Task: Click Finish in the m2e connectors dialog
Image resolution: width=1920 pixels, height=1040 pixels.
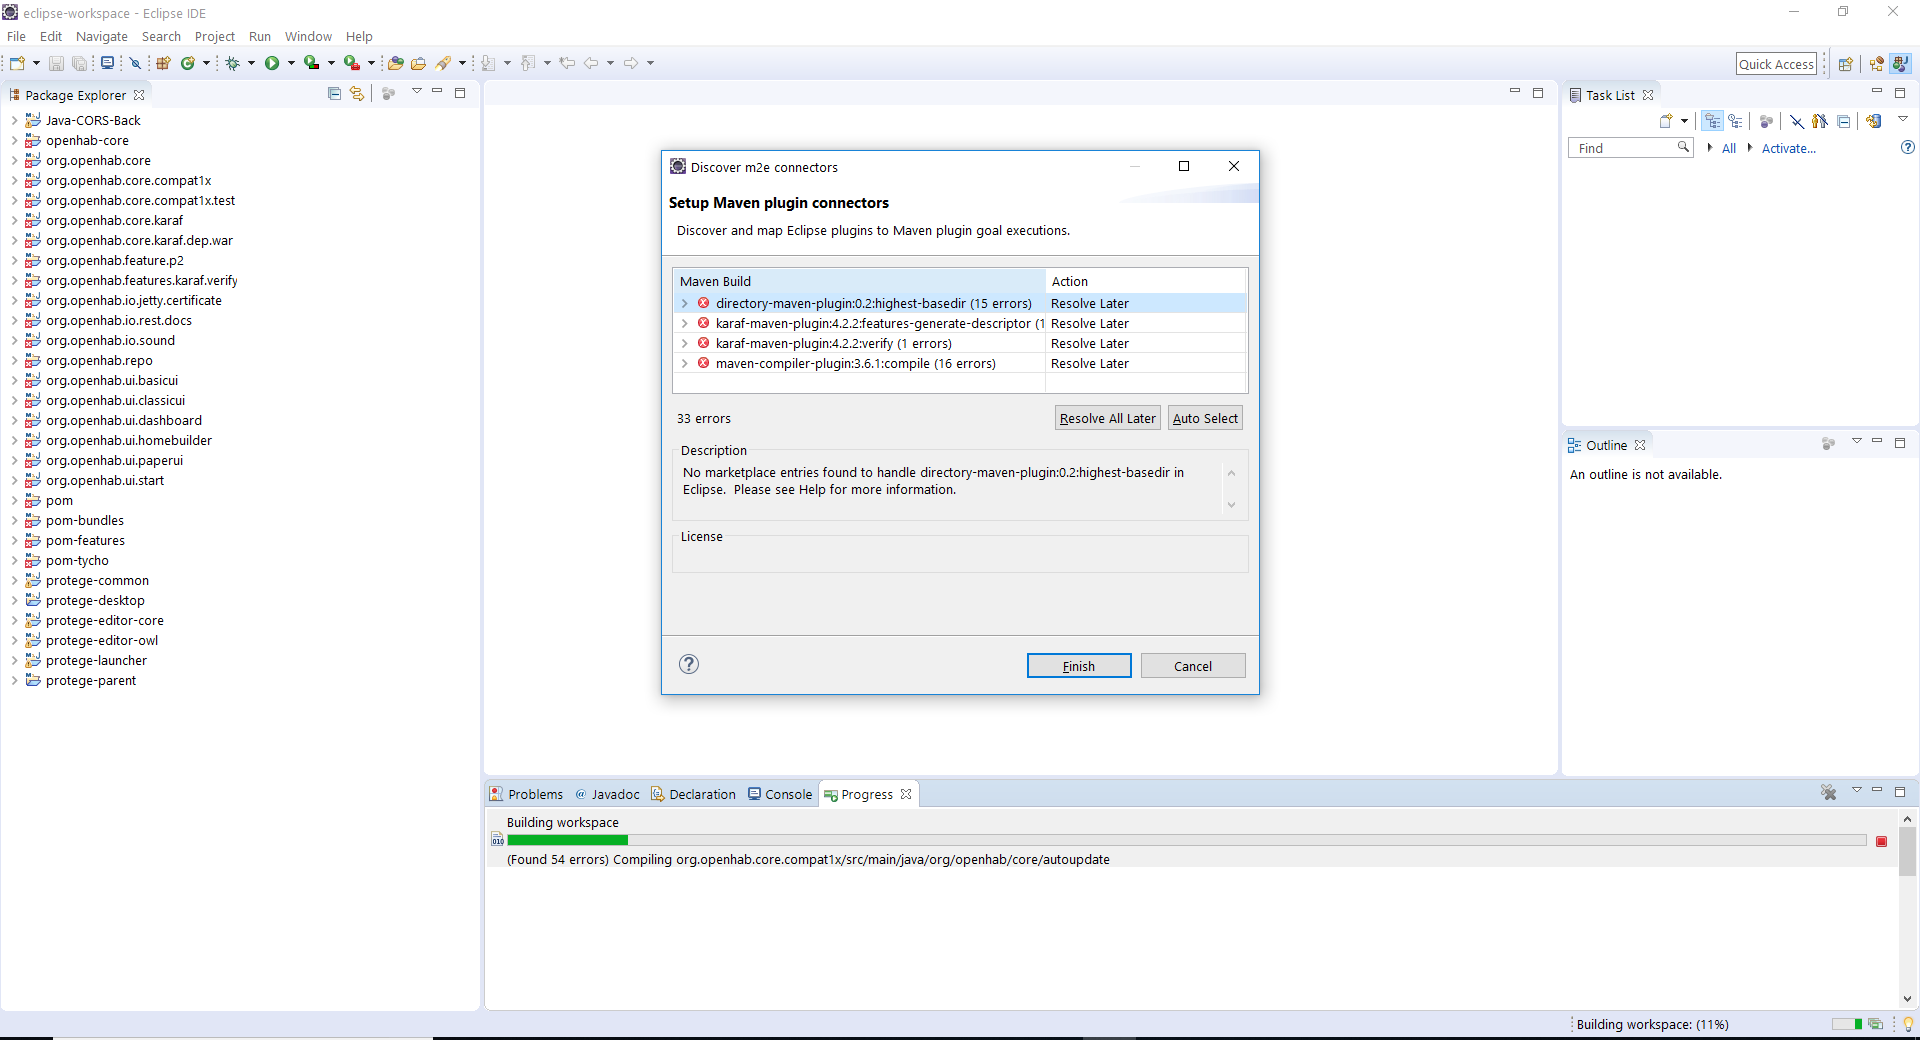Action: [1078, 665]
